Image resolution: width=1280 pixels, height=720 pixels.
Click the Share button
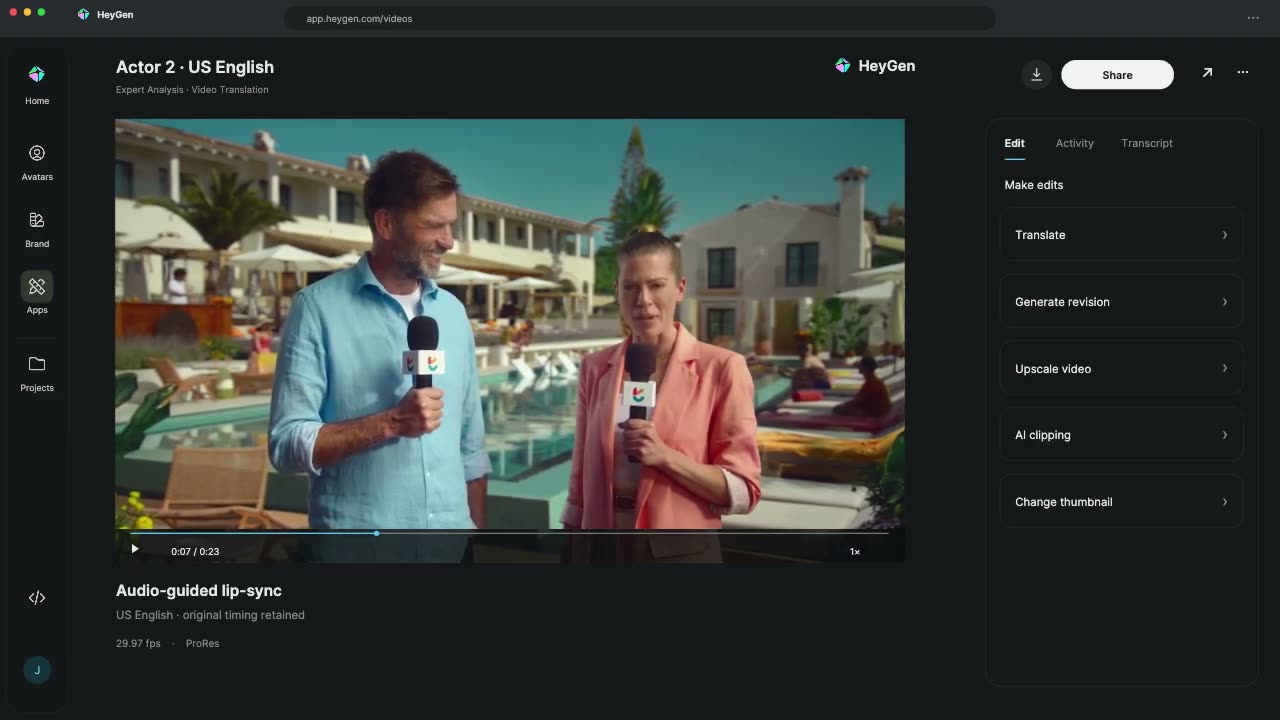(1117, 75)
